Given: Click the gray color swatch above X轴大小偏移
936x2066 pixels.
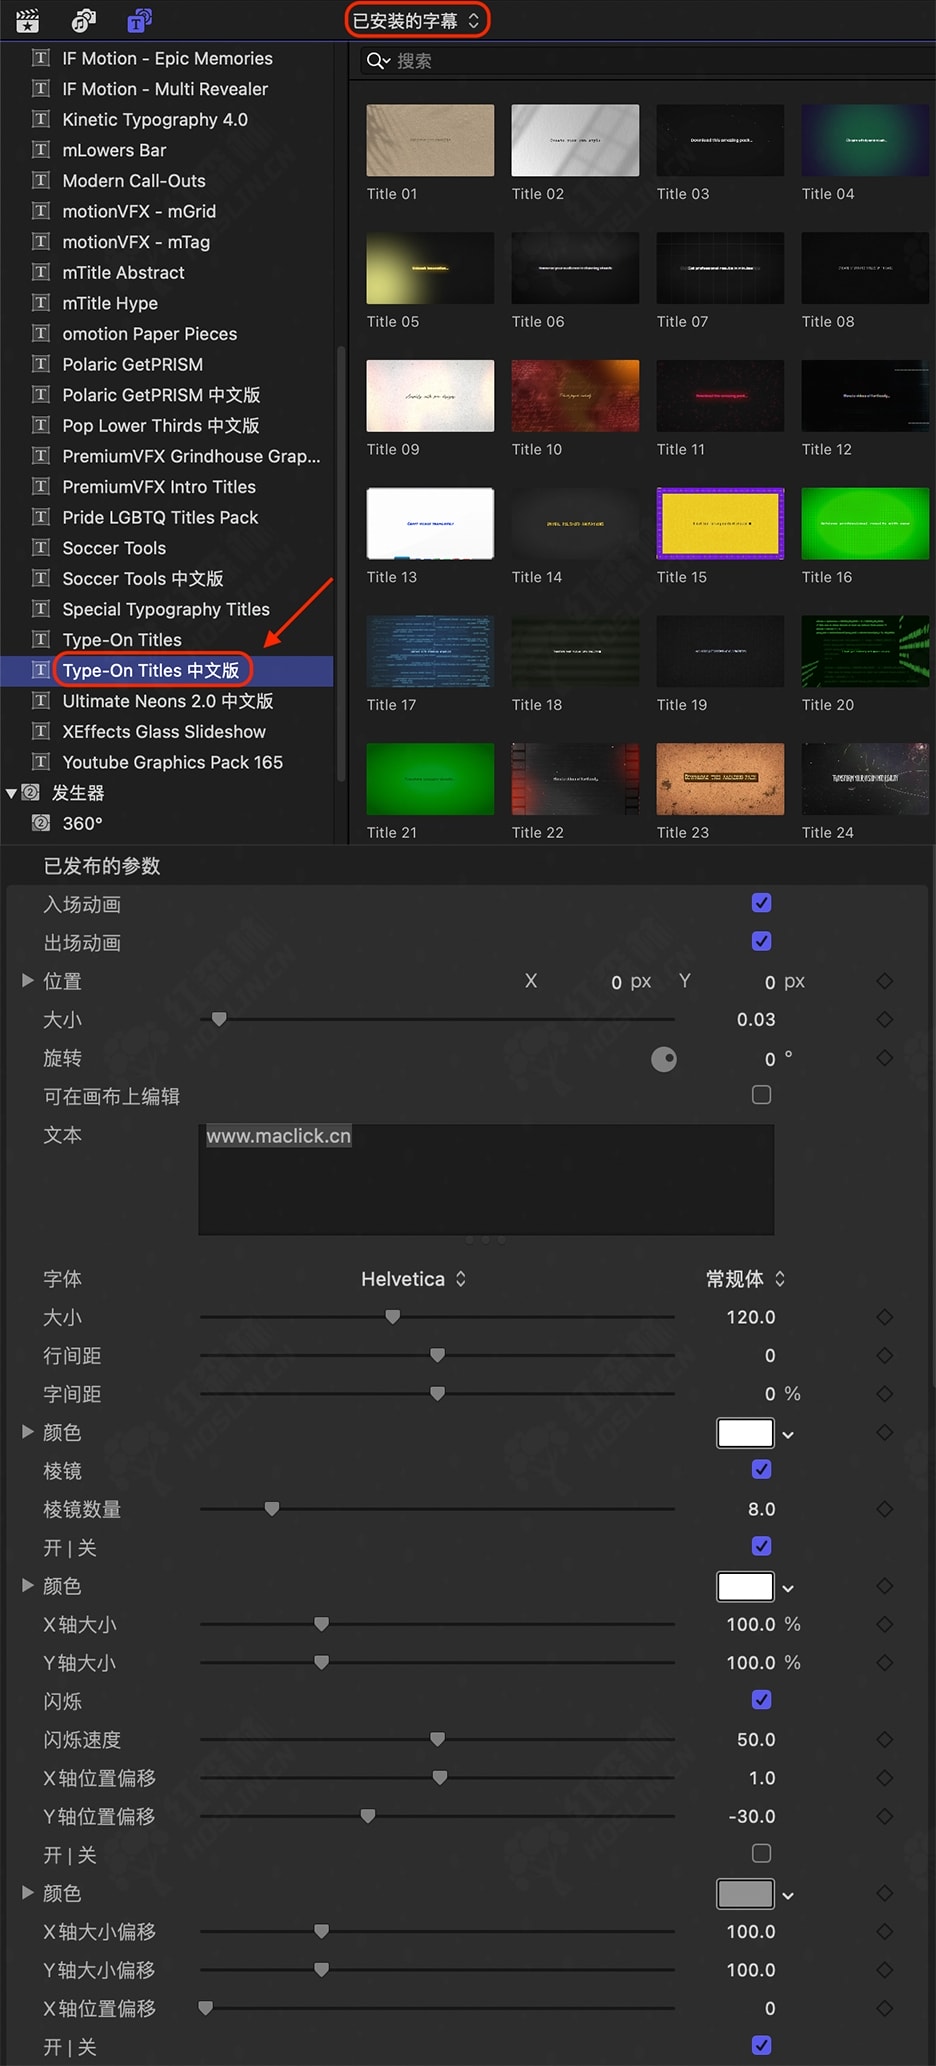Looking at the screenshot, I should click(745, 1894).
